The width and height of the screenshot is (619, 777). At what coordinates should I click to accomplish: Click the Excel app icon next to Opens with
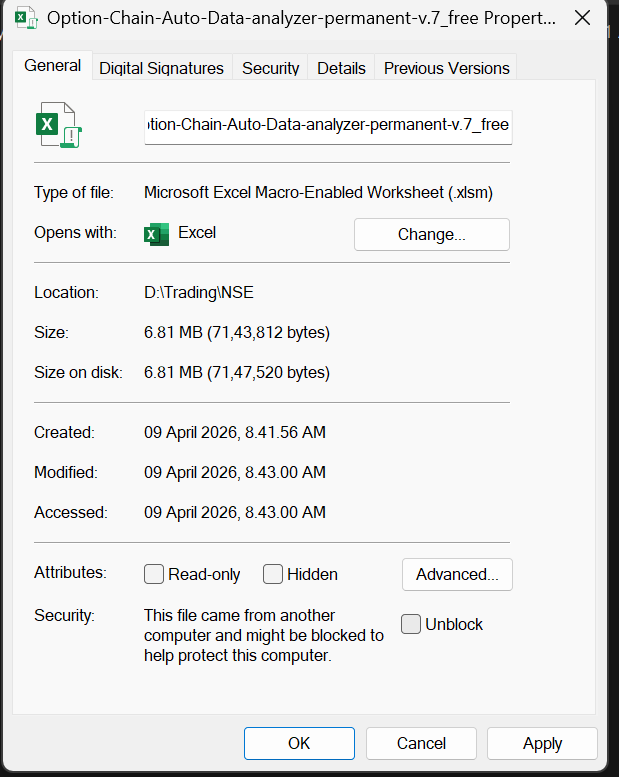tap(156, 234)
